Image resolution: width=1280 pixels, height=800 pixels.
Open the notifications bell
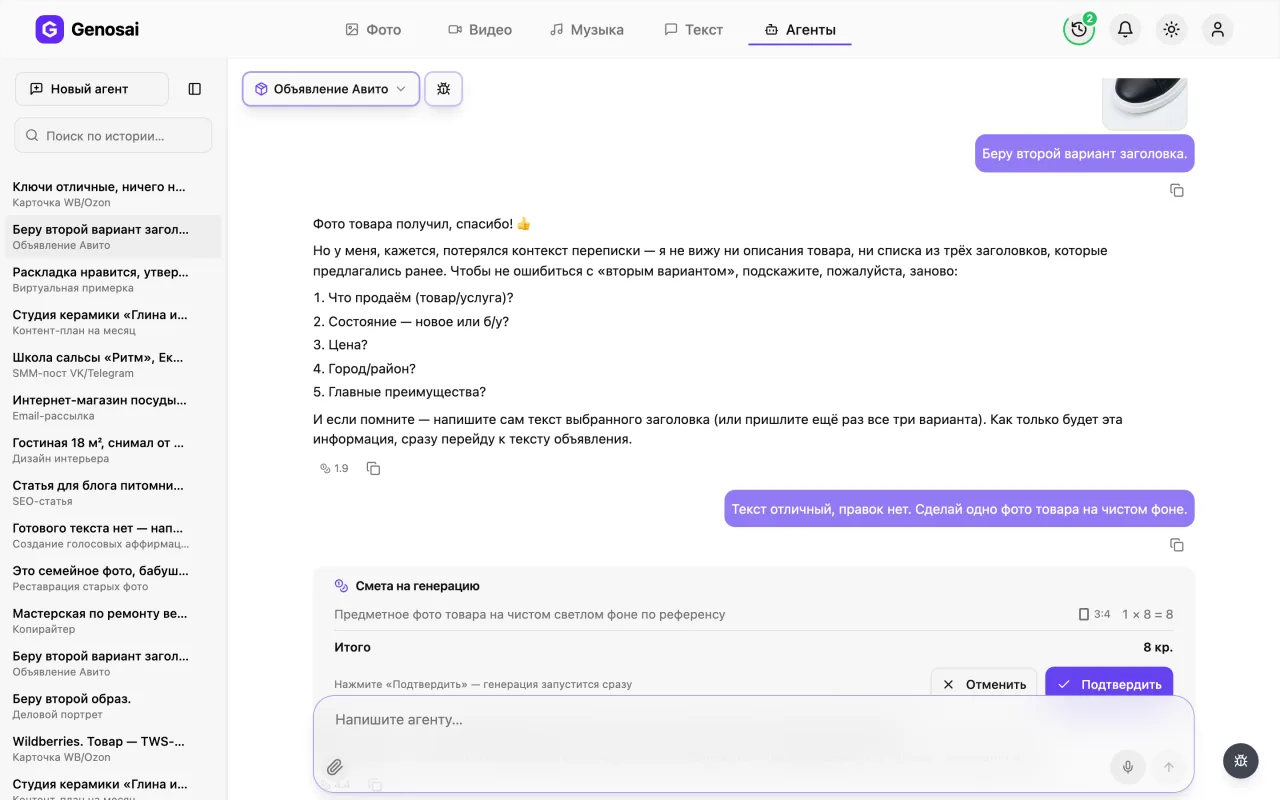[x=1125, y=29]
